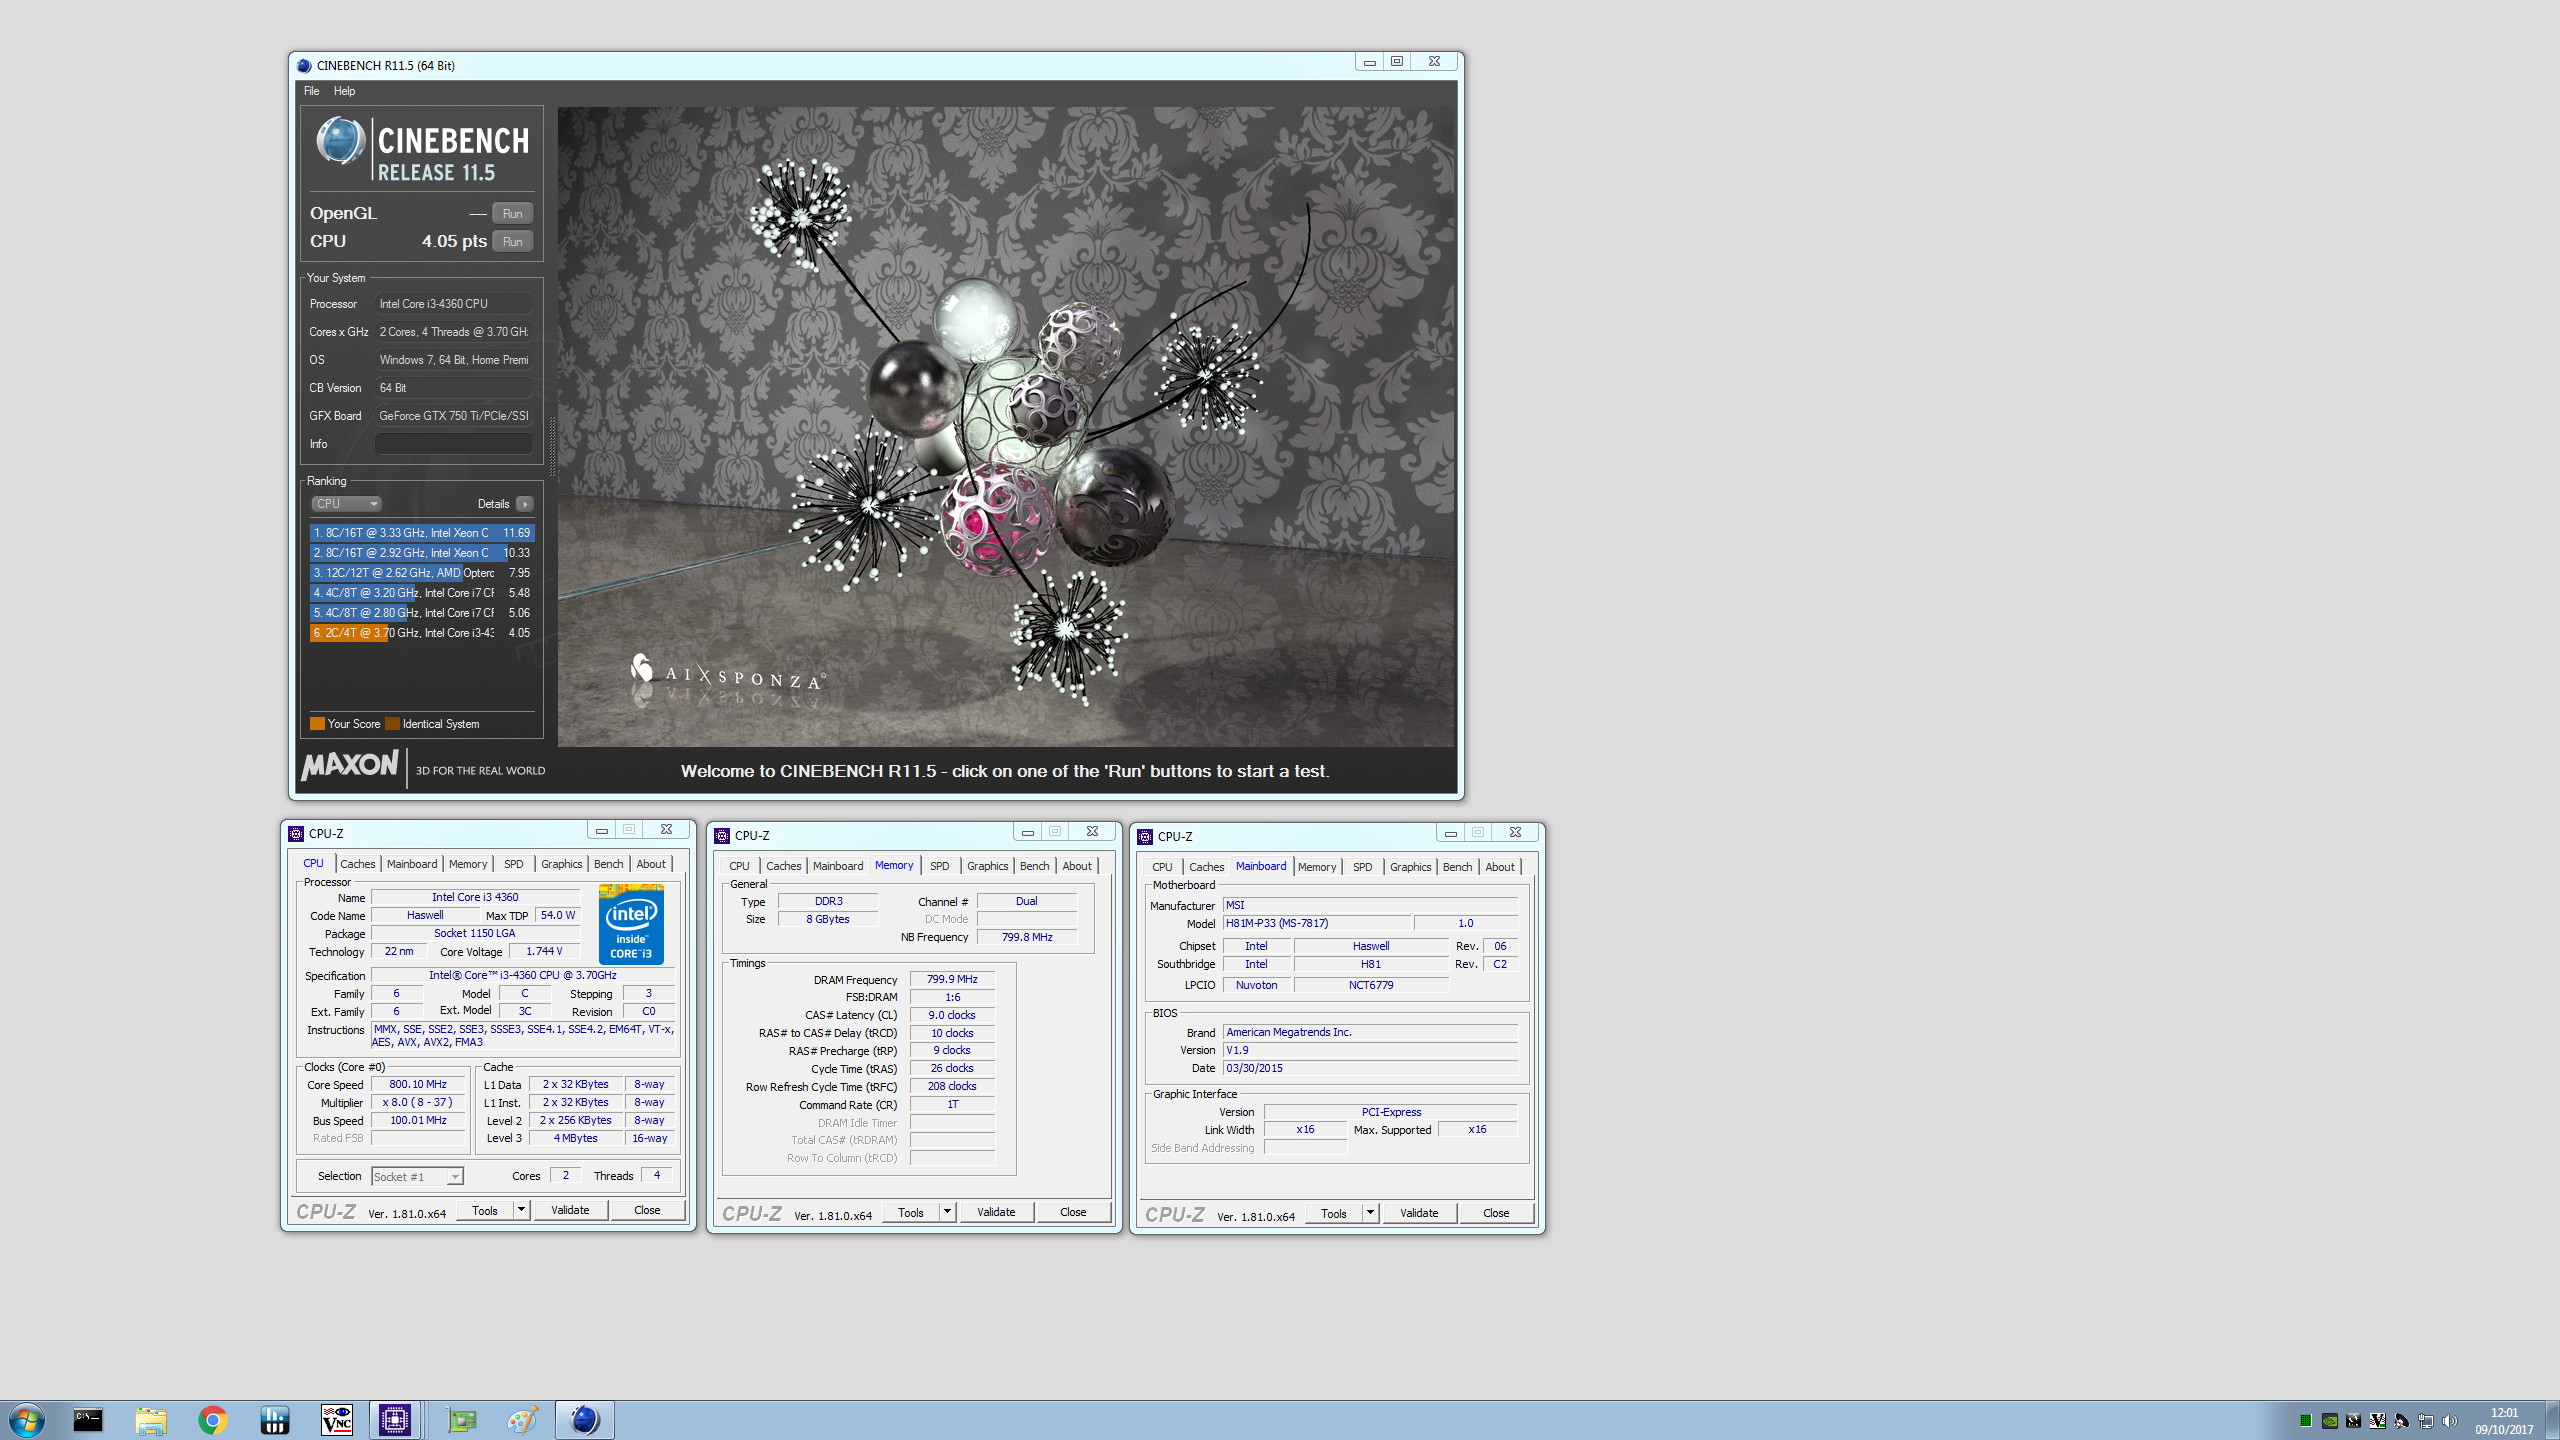Click the Cinebench rendered scene preview
The image size is (2560, 1440).
1006,427
